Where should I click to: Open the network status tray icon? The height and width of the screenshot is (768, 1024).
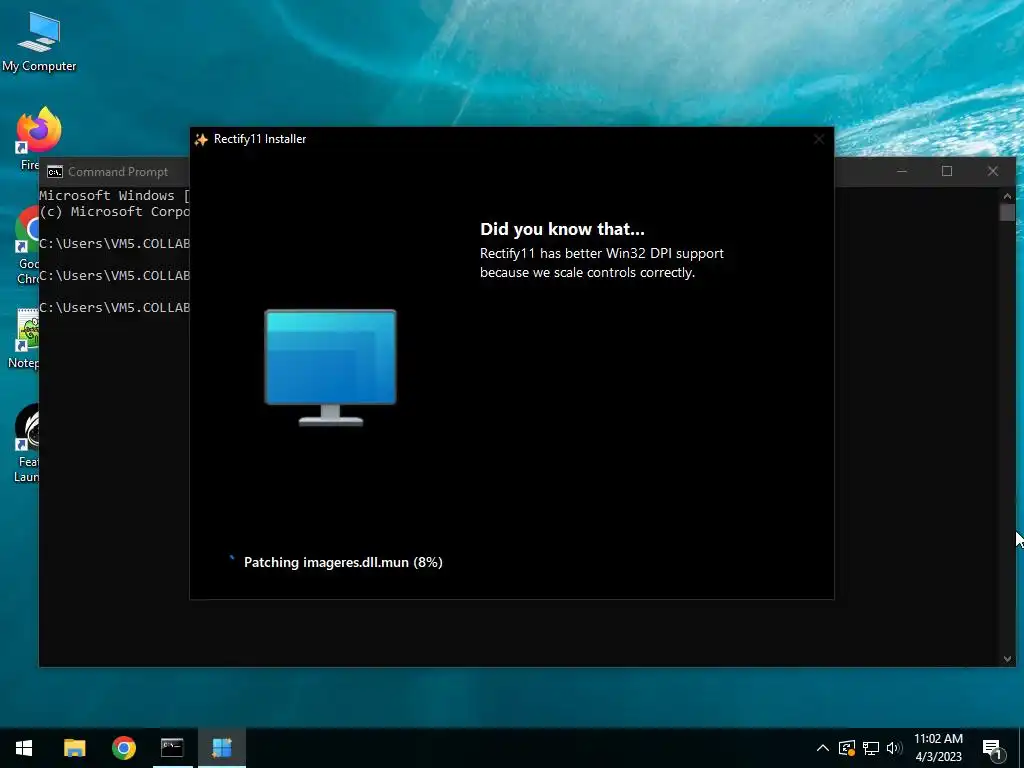point(871,748)
